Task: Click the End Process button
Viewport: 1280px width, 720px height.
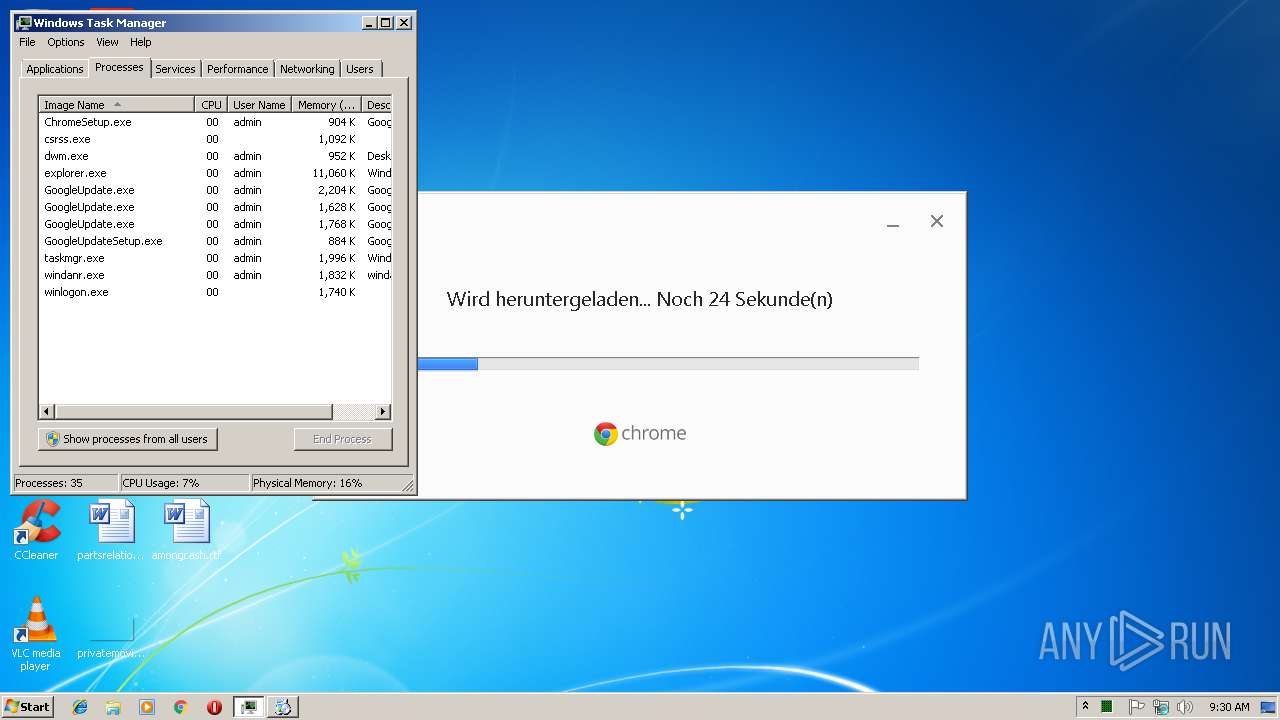Action: (x=342, y=439)
